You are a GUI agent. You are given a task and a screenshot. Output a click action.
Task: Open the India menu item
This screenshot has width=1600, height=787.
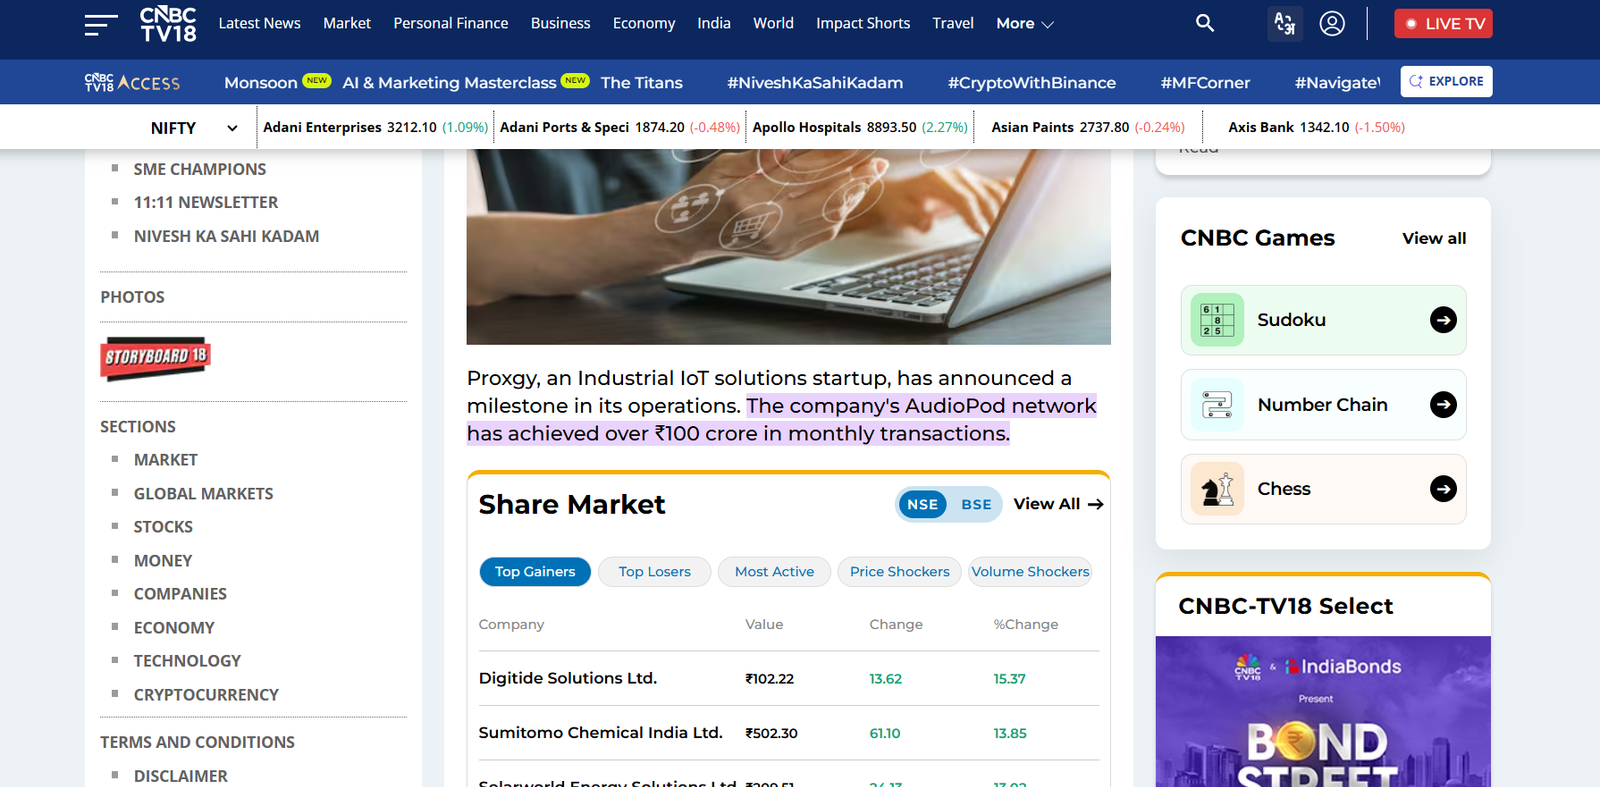pyautogui.click(x=714, y=23)
